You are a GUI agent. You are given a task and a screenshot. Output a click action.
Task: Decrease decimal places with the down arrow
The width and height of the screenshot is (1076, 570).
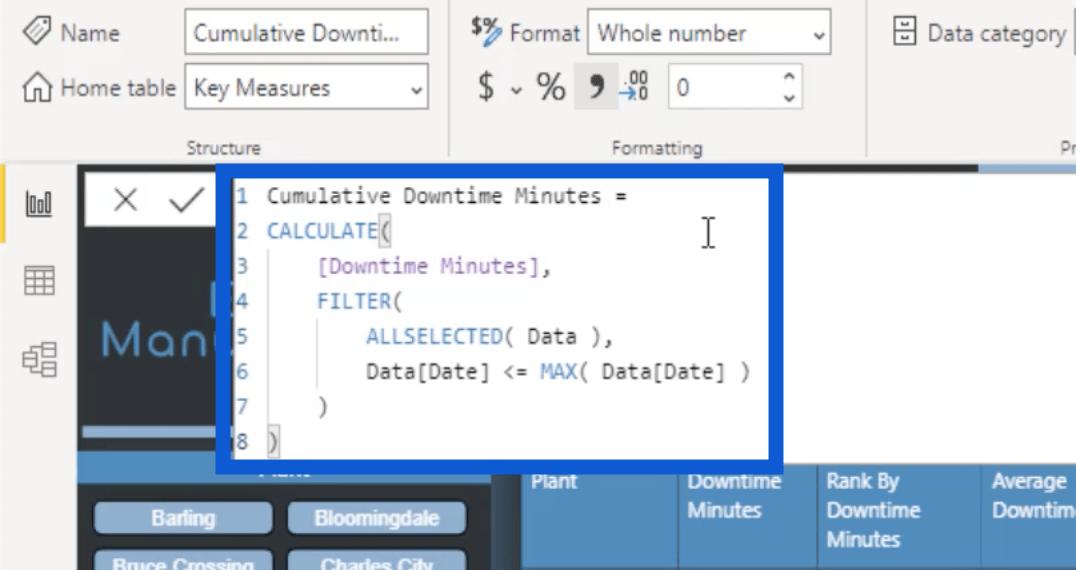[789, 97]
